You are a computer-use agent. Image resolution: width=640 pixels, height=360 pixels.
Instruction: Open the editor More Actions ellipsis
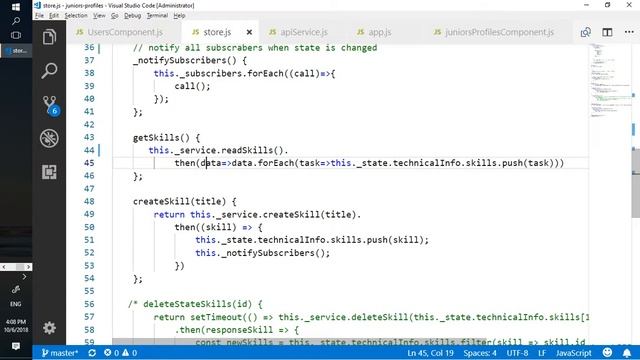pos(629,32)
